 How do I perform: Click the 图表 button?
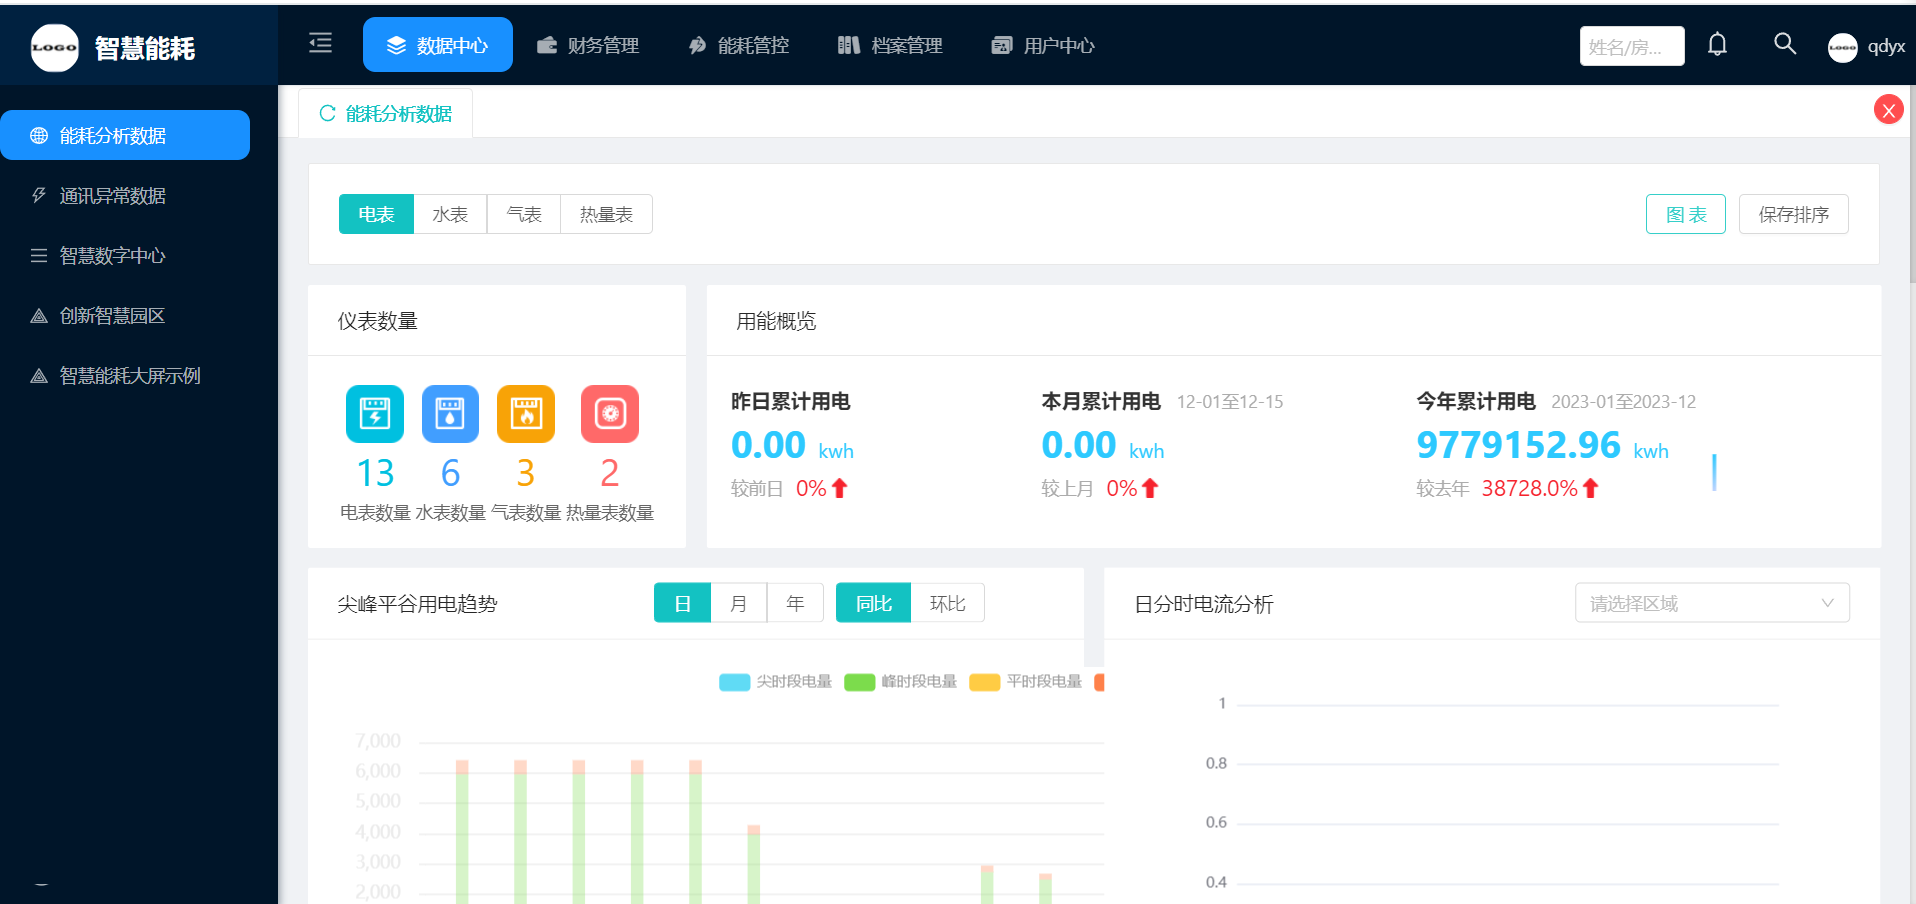tap(1685, 215)
